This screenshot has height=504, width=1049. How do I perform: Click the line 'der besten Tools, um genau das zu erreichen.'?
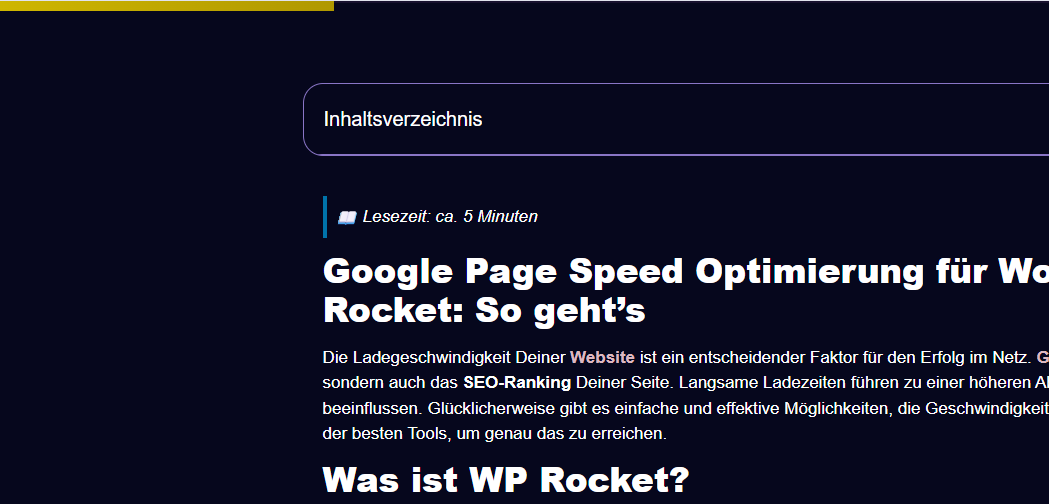click(x=494, y=434)
